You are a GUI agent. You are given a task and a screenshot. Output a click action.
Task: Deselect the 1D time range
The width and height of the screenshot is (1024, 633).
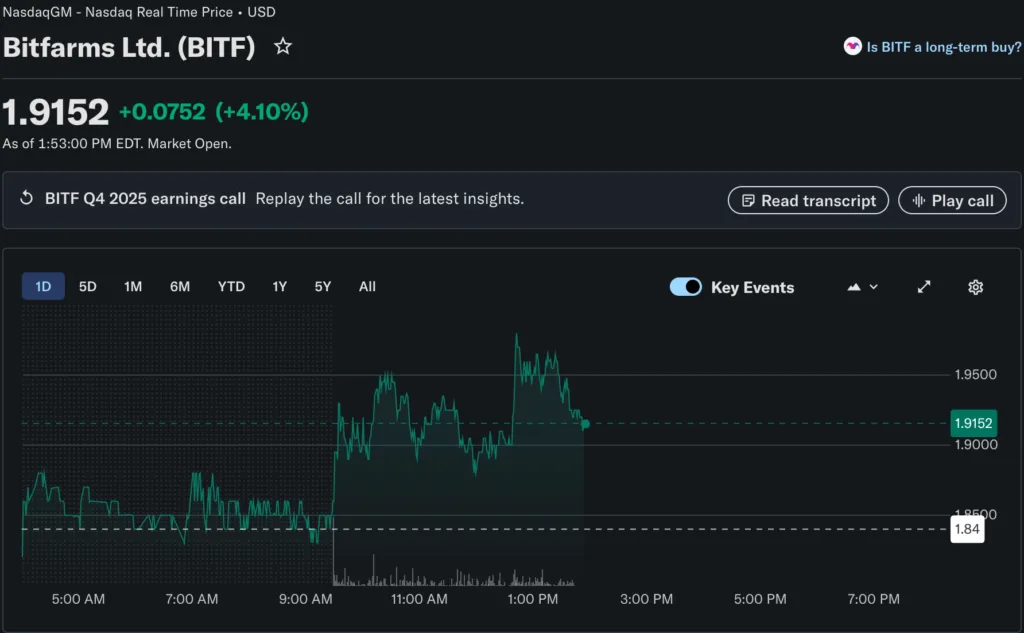tap(43, 286)
